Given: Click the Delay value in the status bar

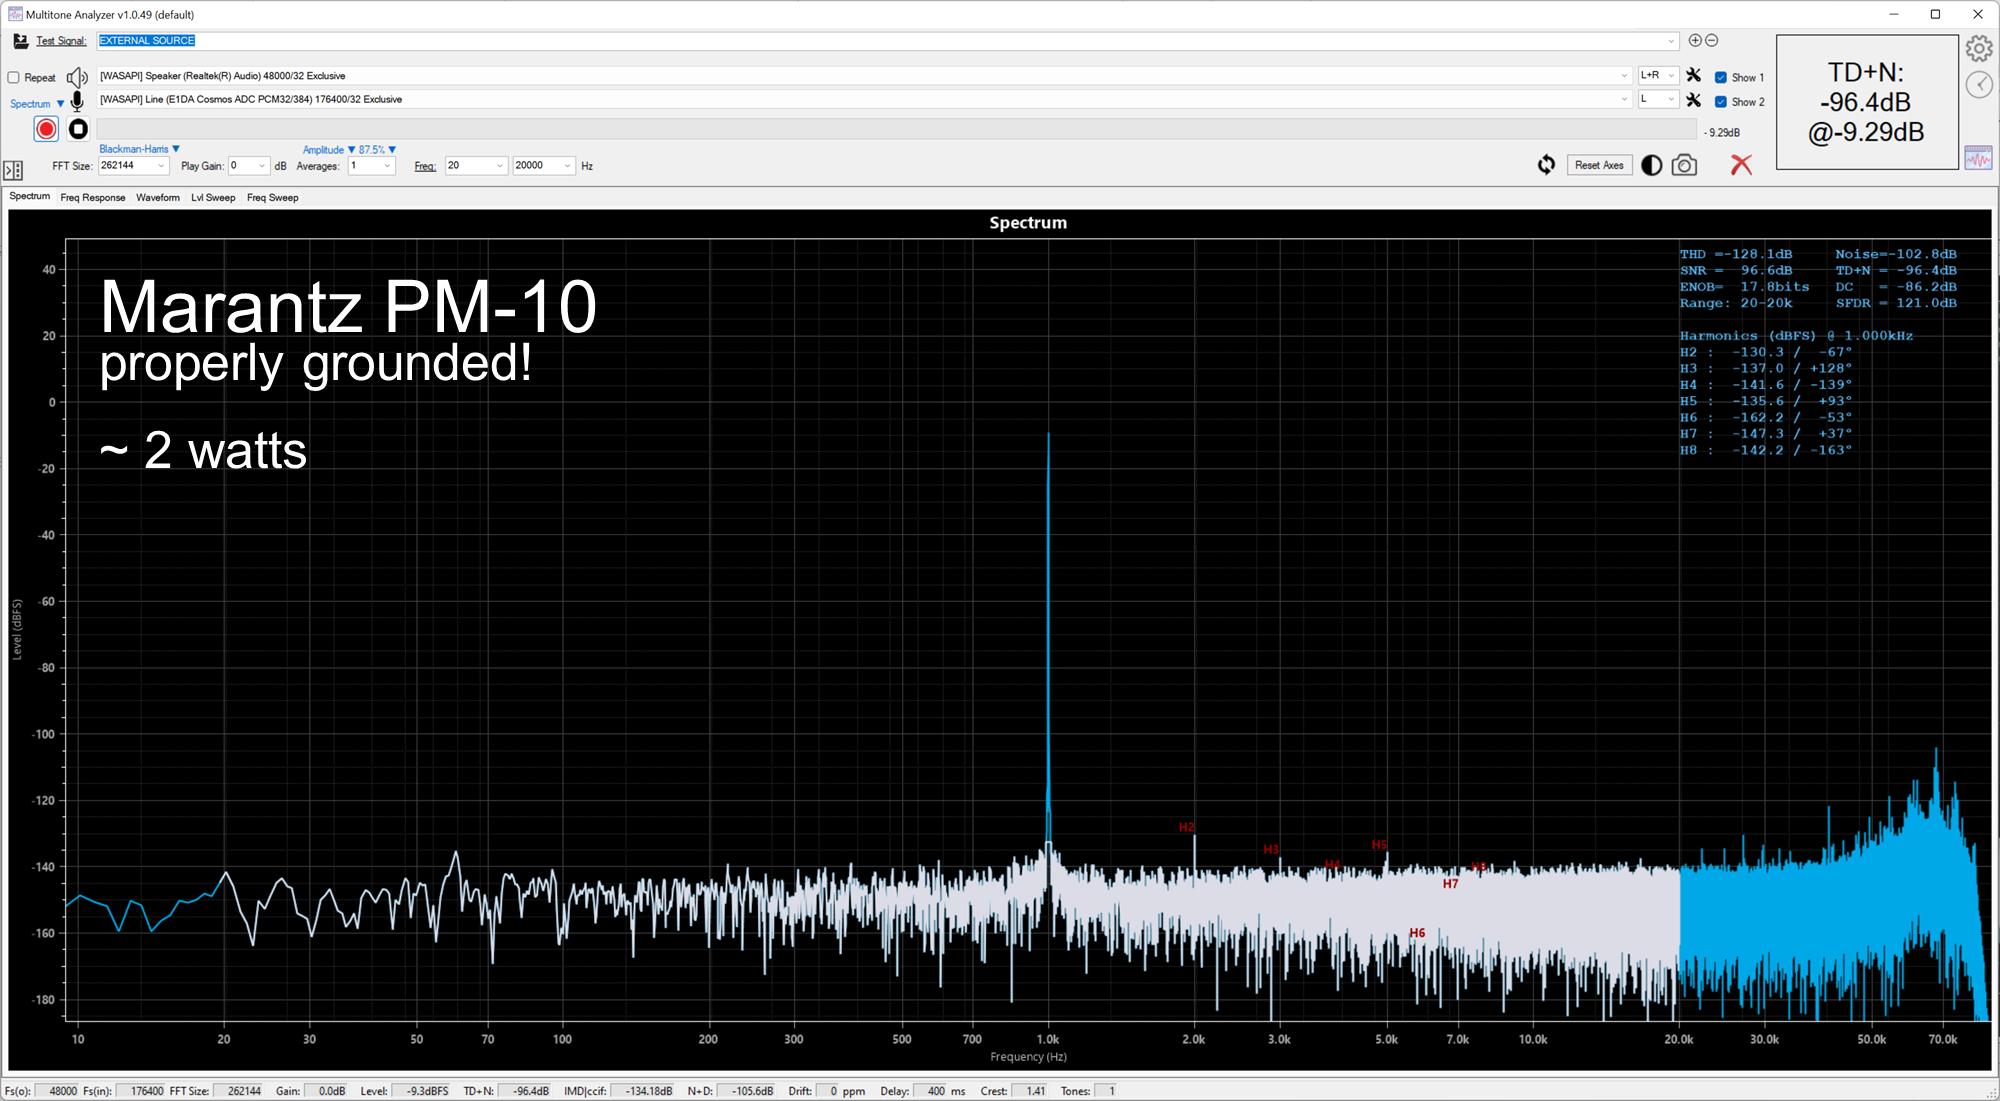Looking at the screenshot, I should click(x=930, y=1091).
